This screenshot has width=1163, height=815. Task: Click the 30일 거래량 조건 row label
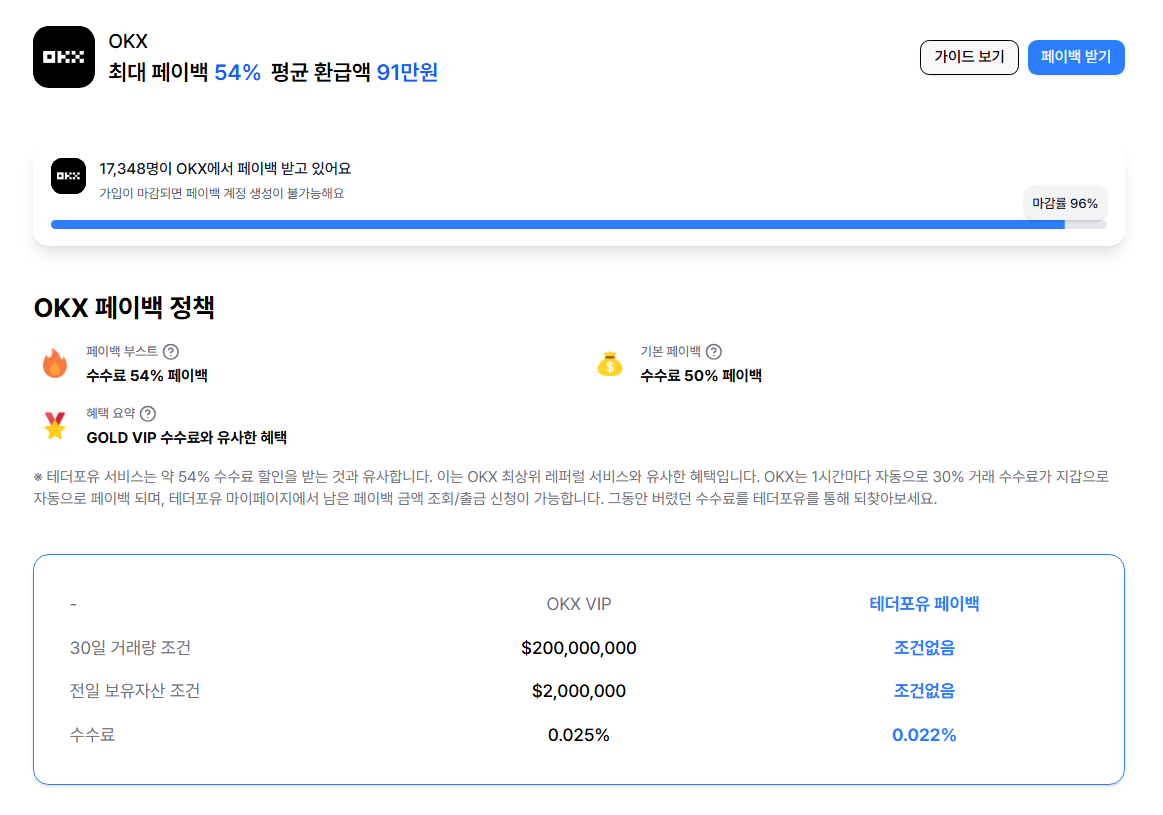click(x=131, y=647)
